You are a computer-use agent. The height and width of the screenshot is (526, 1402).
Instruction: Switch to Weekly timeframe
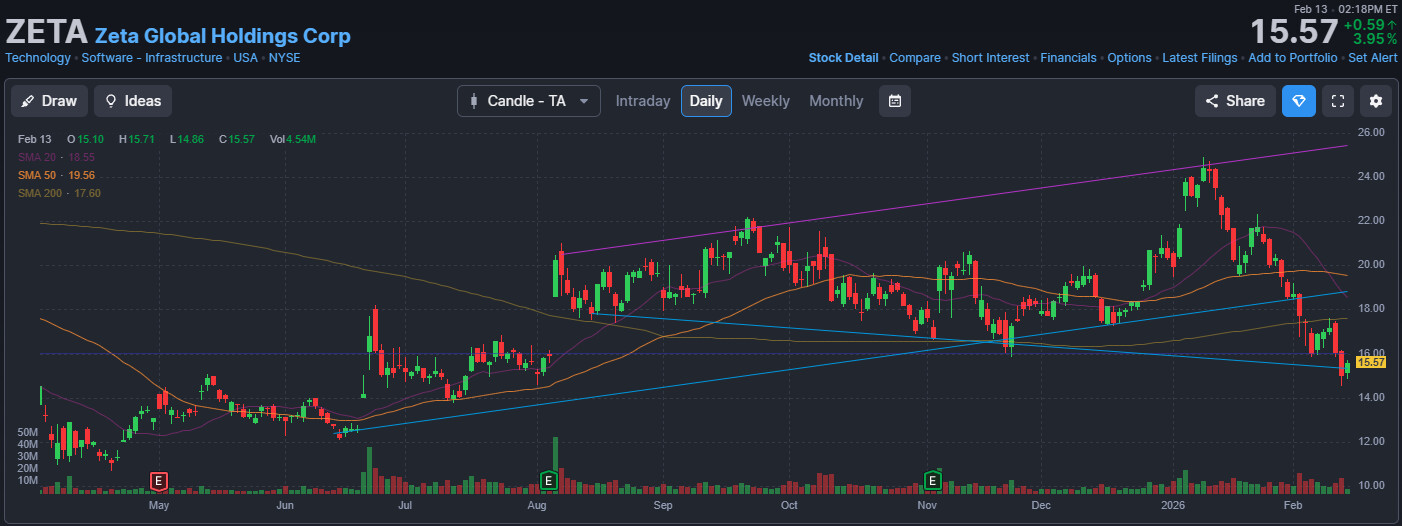pos(765,101)
